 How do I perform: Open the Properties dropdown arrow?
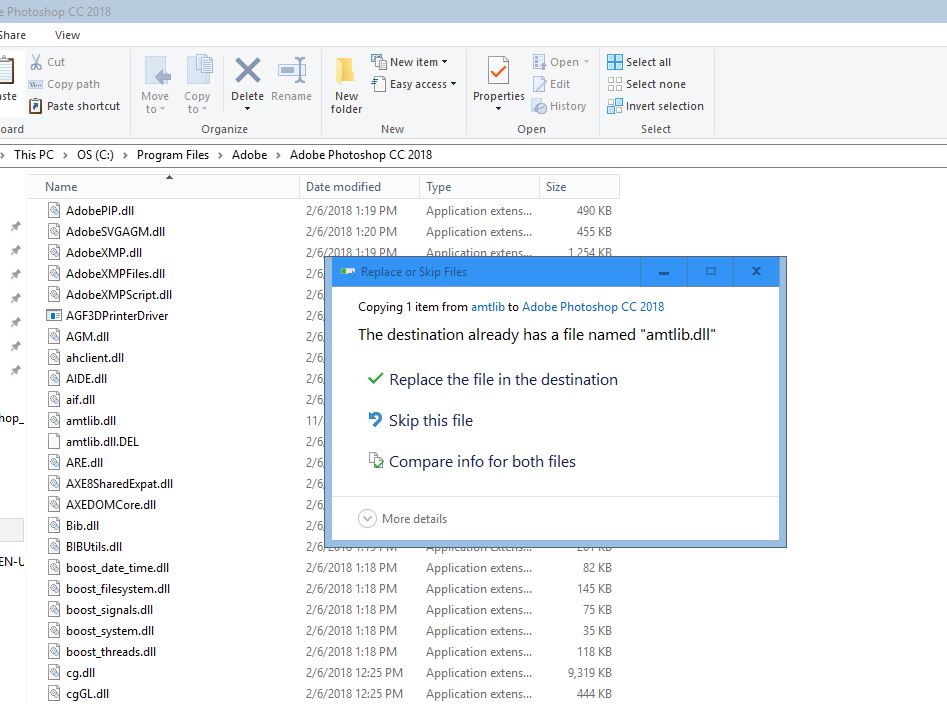pos(498,109)
